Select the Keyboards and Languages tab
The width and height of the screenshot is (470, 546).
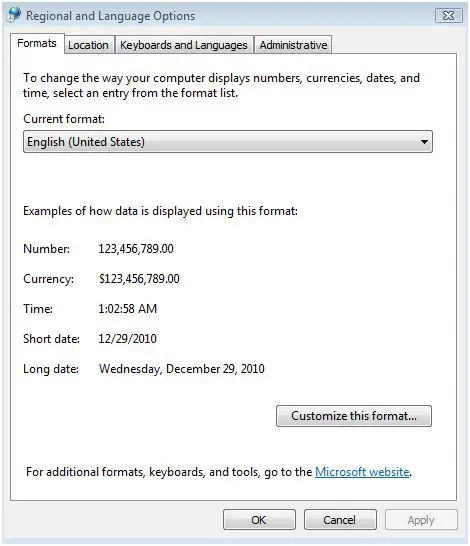pyautogui.click(x=184, y=45)
